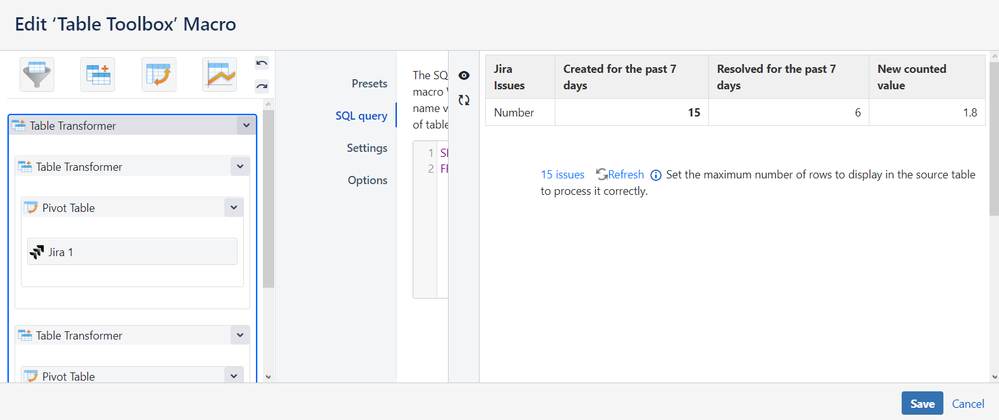Screen dimensions: 999x420
Task: Select the Jira 1 macro item
Action: [x=133, y=252]
